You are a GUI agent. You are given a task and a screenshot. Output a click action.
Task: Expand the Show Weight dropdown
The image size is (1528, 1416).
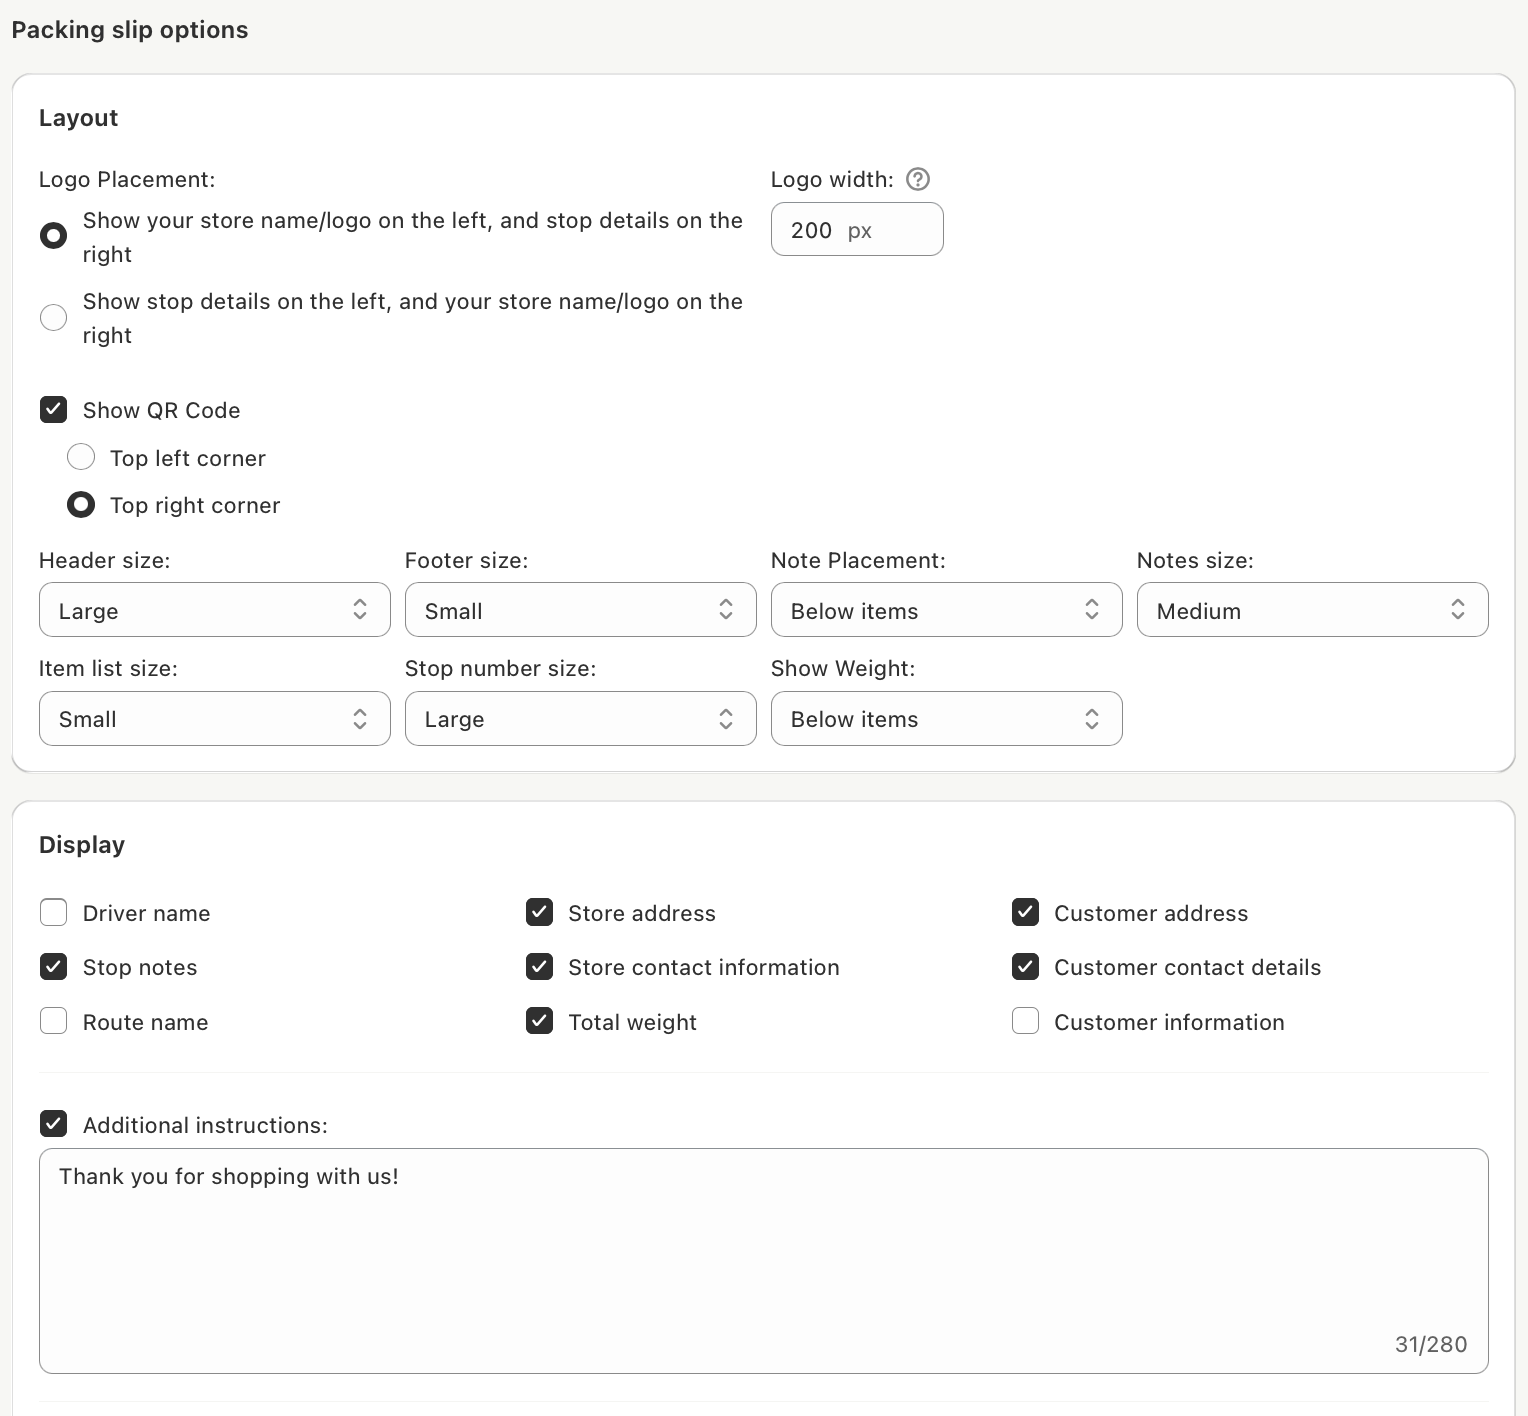click(x=946, y=718)
